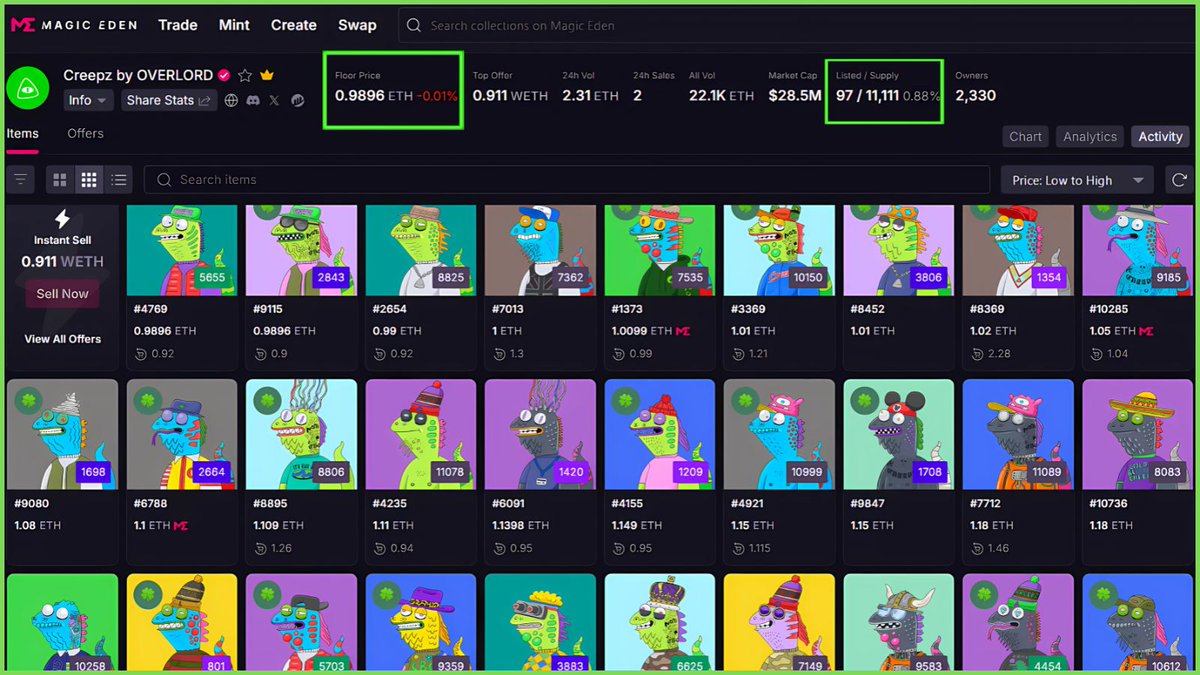Screen dimensions: 1200x675
Task: Click the 1.02 ETH price of #8369
Action: [x=991, y=331]
